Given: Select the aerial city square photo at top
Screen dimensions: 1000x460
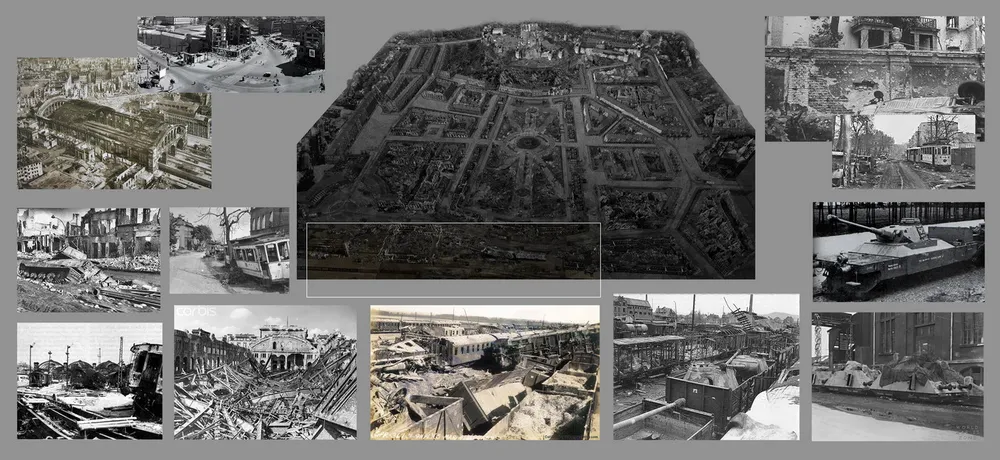Looking at the screenshot, I should click(x=231, y=54).
